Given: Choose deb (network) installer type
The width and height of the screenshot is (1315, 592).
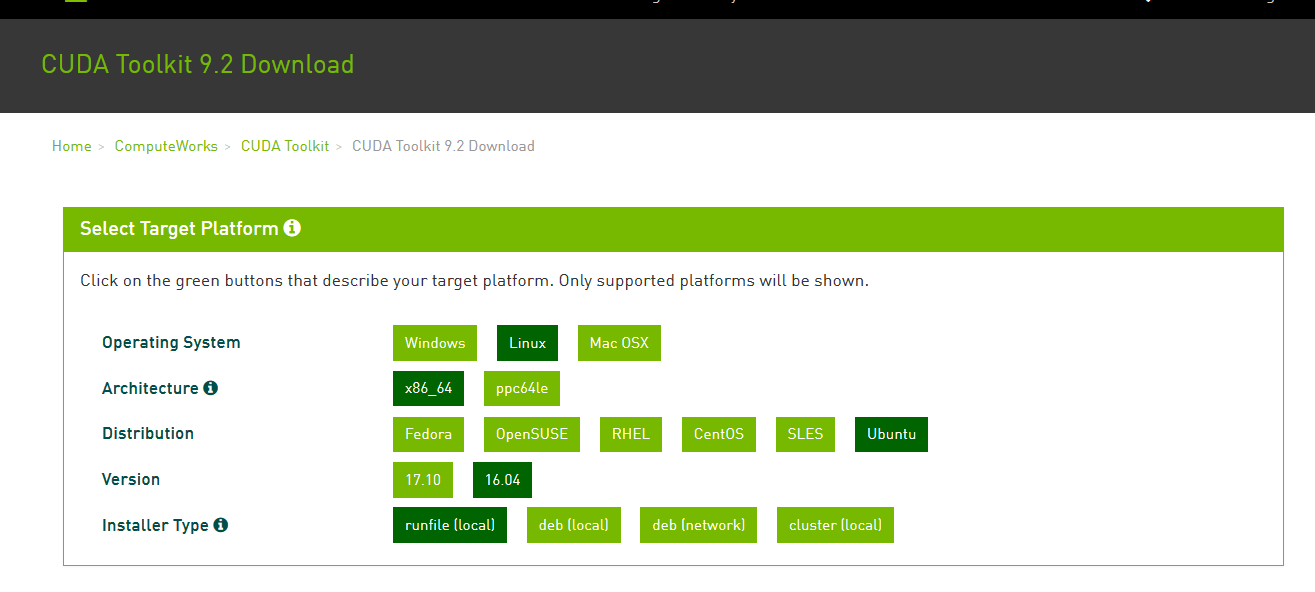Looking at the screenshot, I should pos(698,525).
